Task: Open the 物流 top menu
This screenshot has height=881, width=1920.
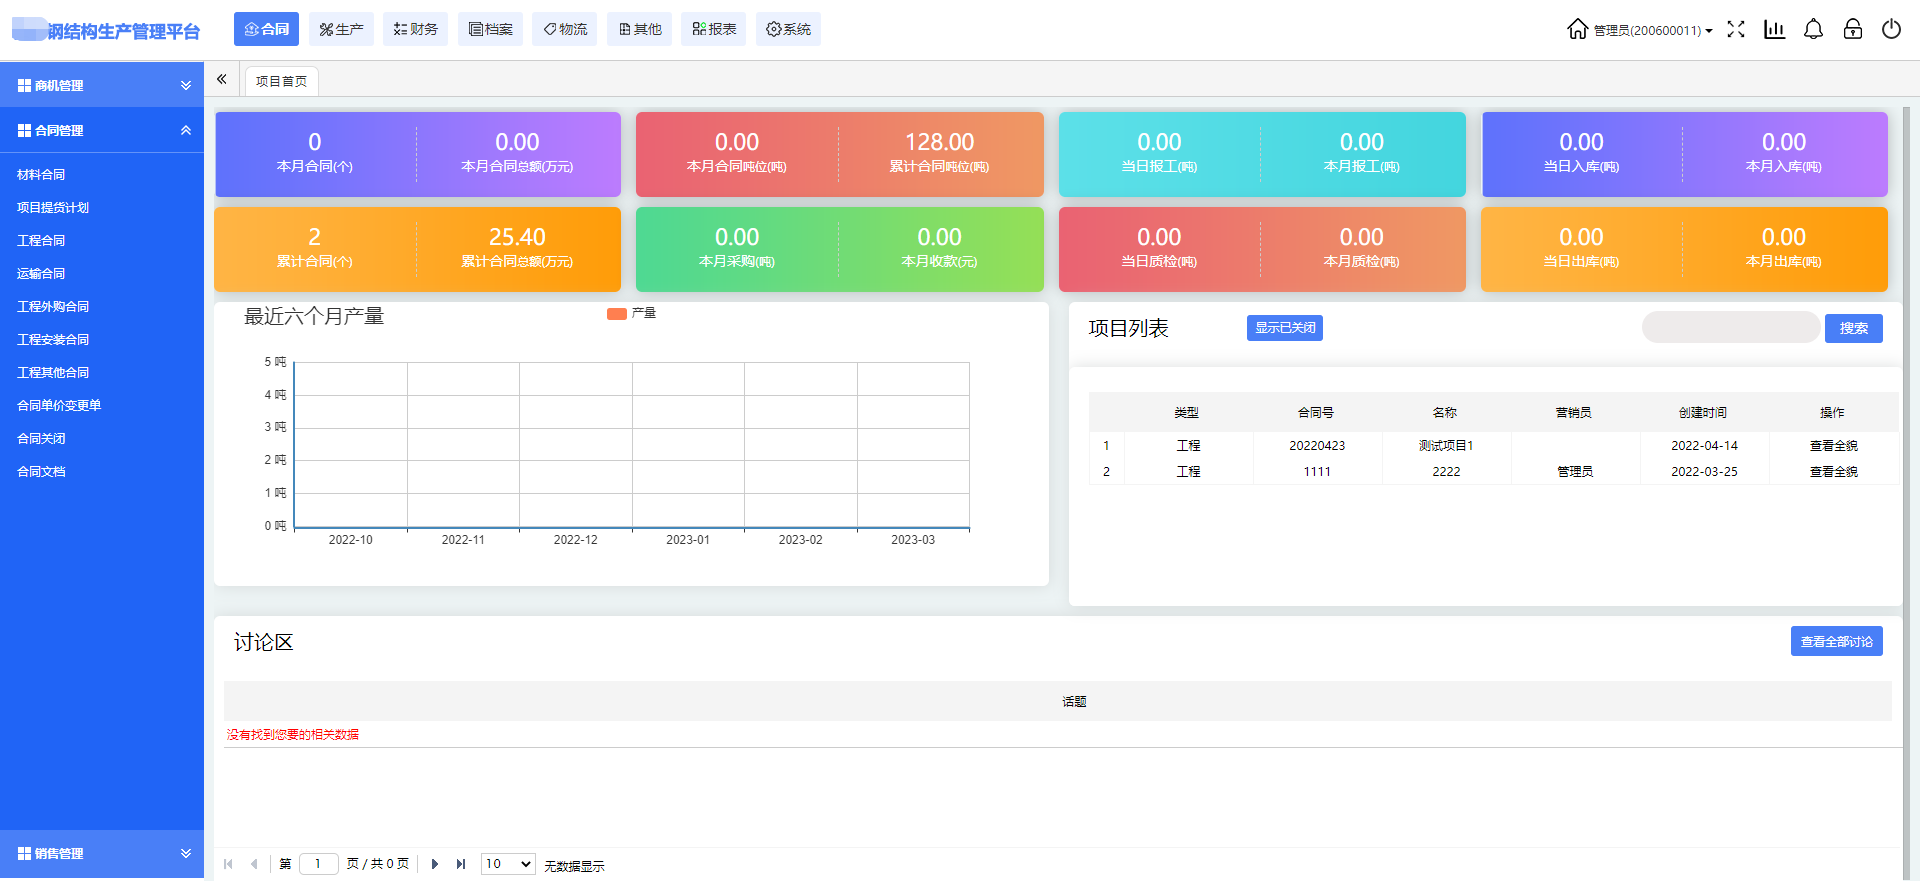Action: pos(565,29)
